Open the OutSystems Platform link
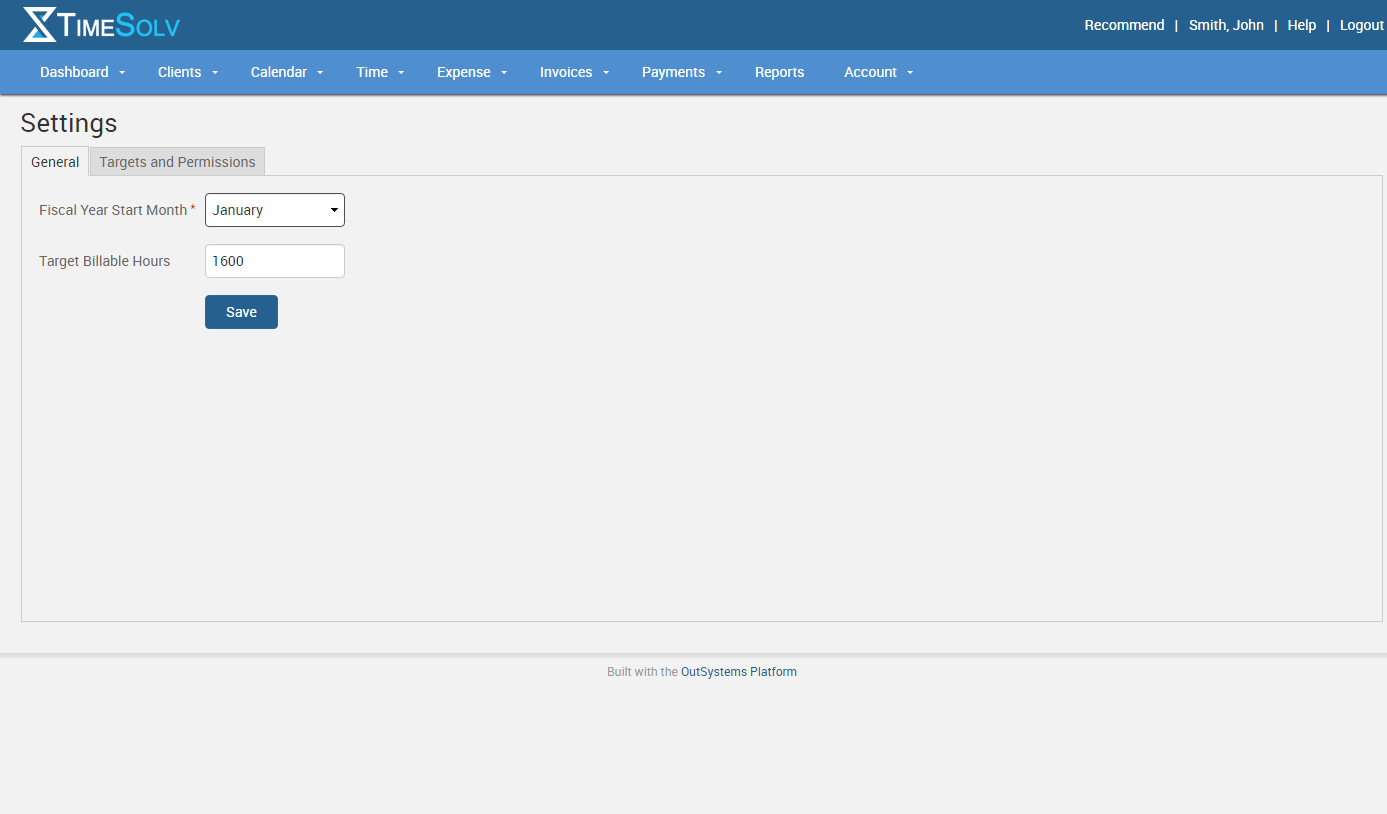Viewport: 1387px width, 814px height. (738, 671)
